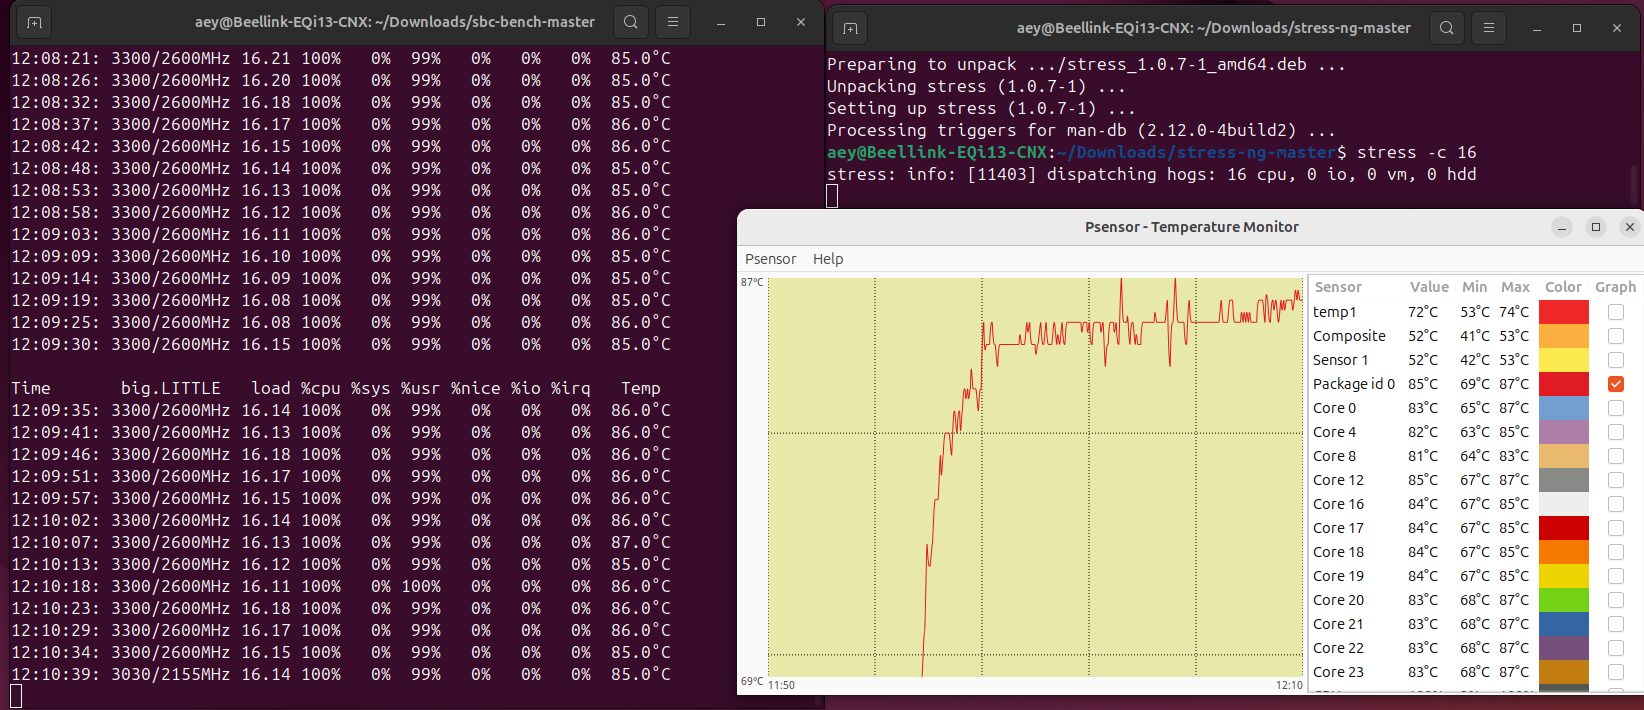Select the temp1 sensor name
The height and width of the screenshot is (710, 1644).
pyautogui.click(x=1335, y=313)
